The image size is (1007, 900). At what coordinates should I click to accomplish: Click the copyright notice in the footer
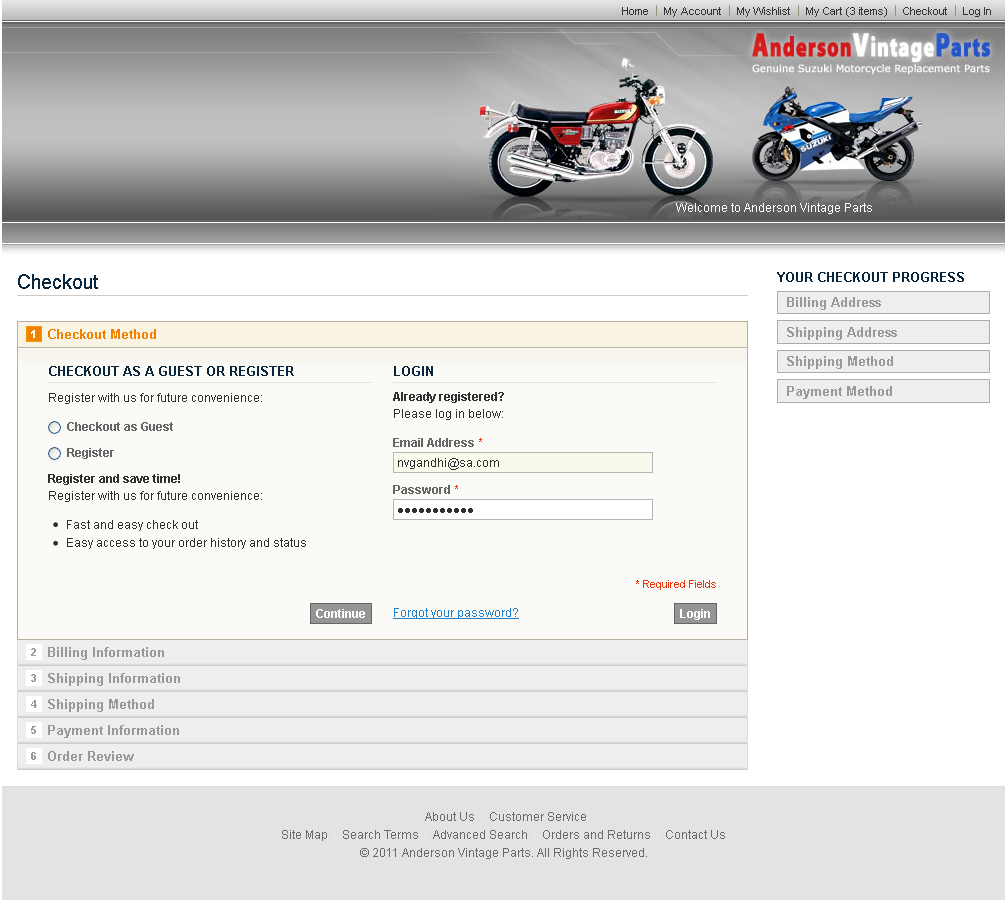click(x=503, y=852)
